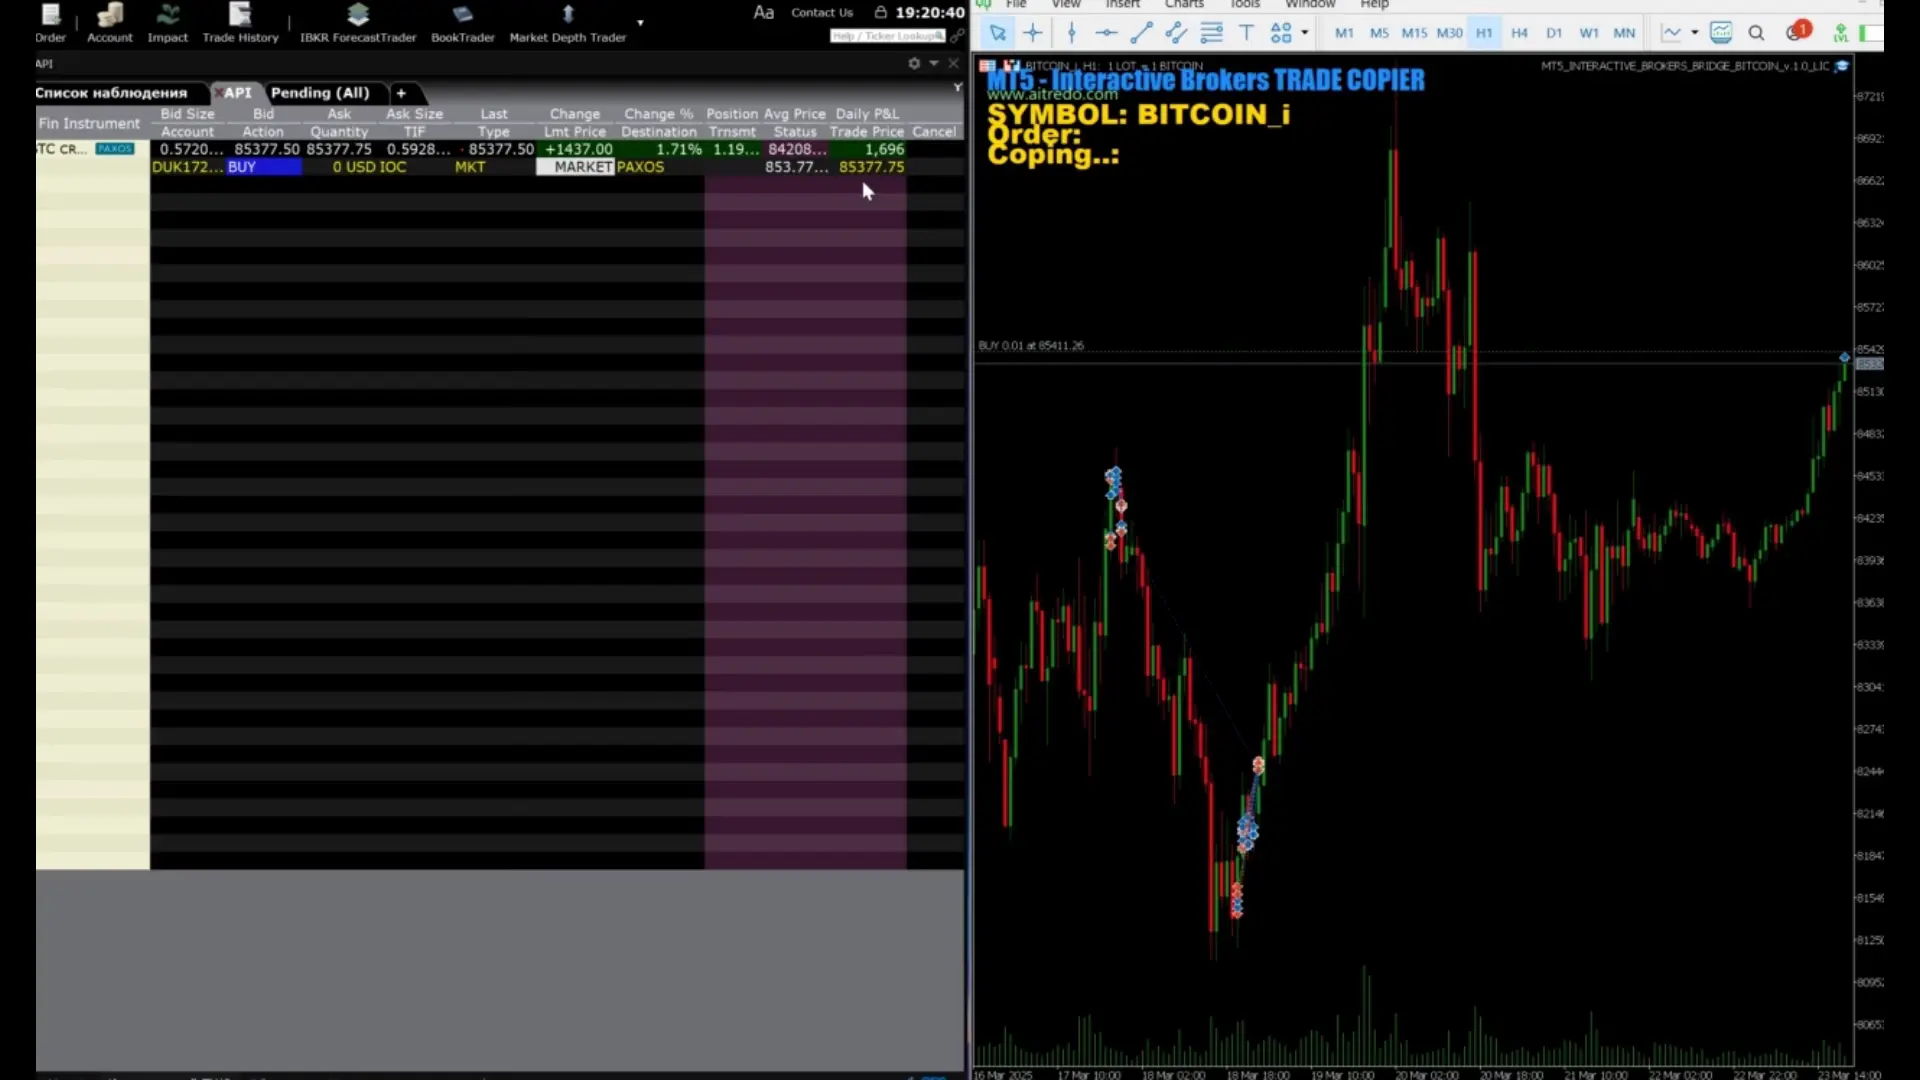This screenshot has width=1920, height=1080.
Task: Select the text label tool
Action: coord(1246,33)
